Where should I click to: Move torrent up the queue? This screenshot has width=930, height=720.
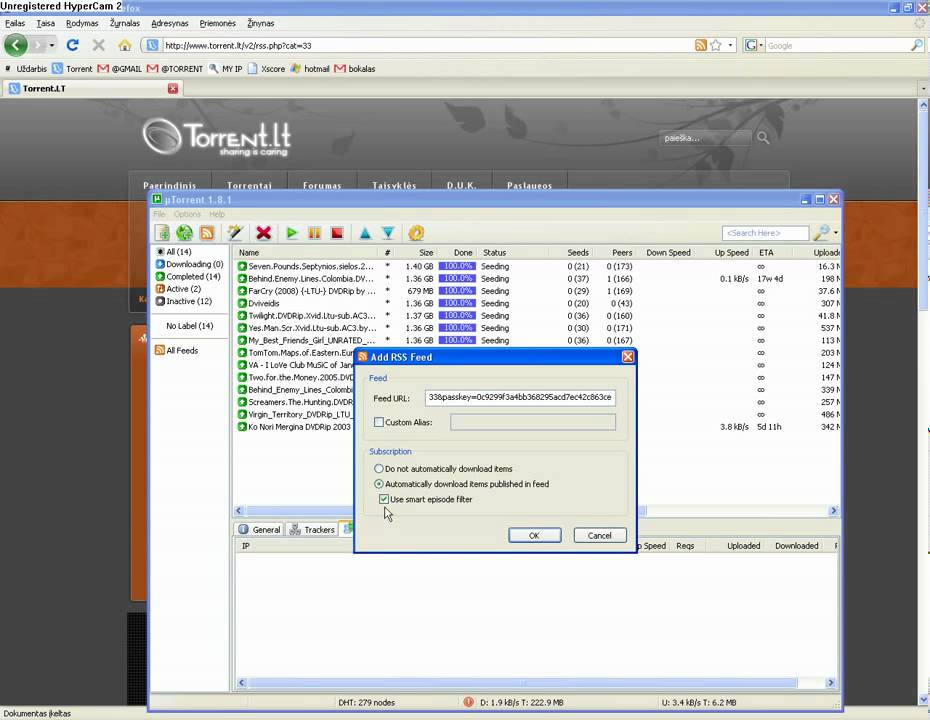click(x=365, y=233)
